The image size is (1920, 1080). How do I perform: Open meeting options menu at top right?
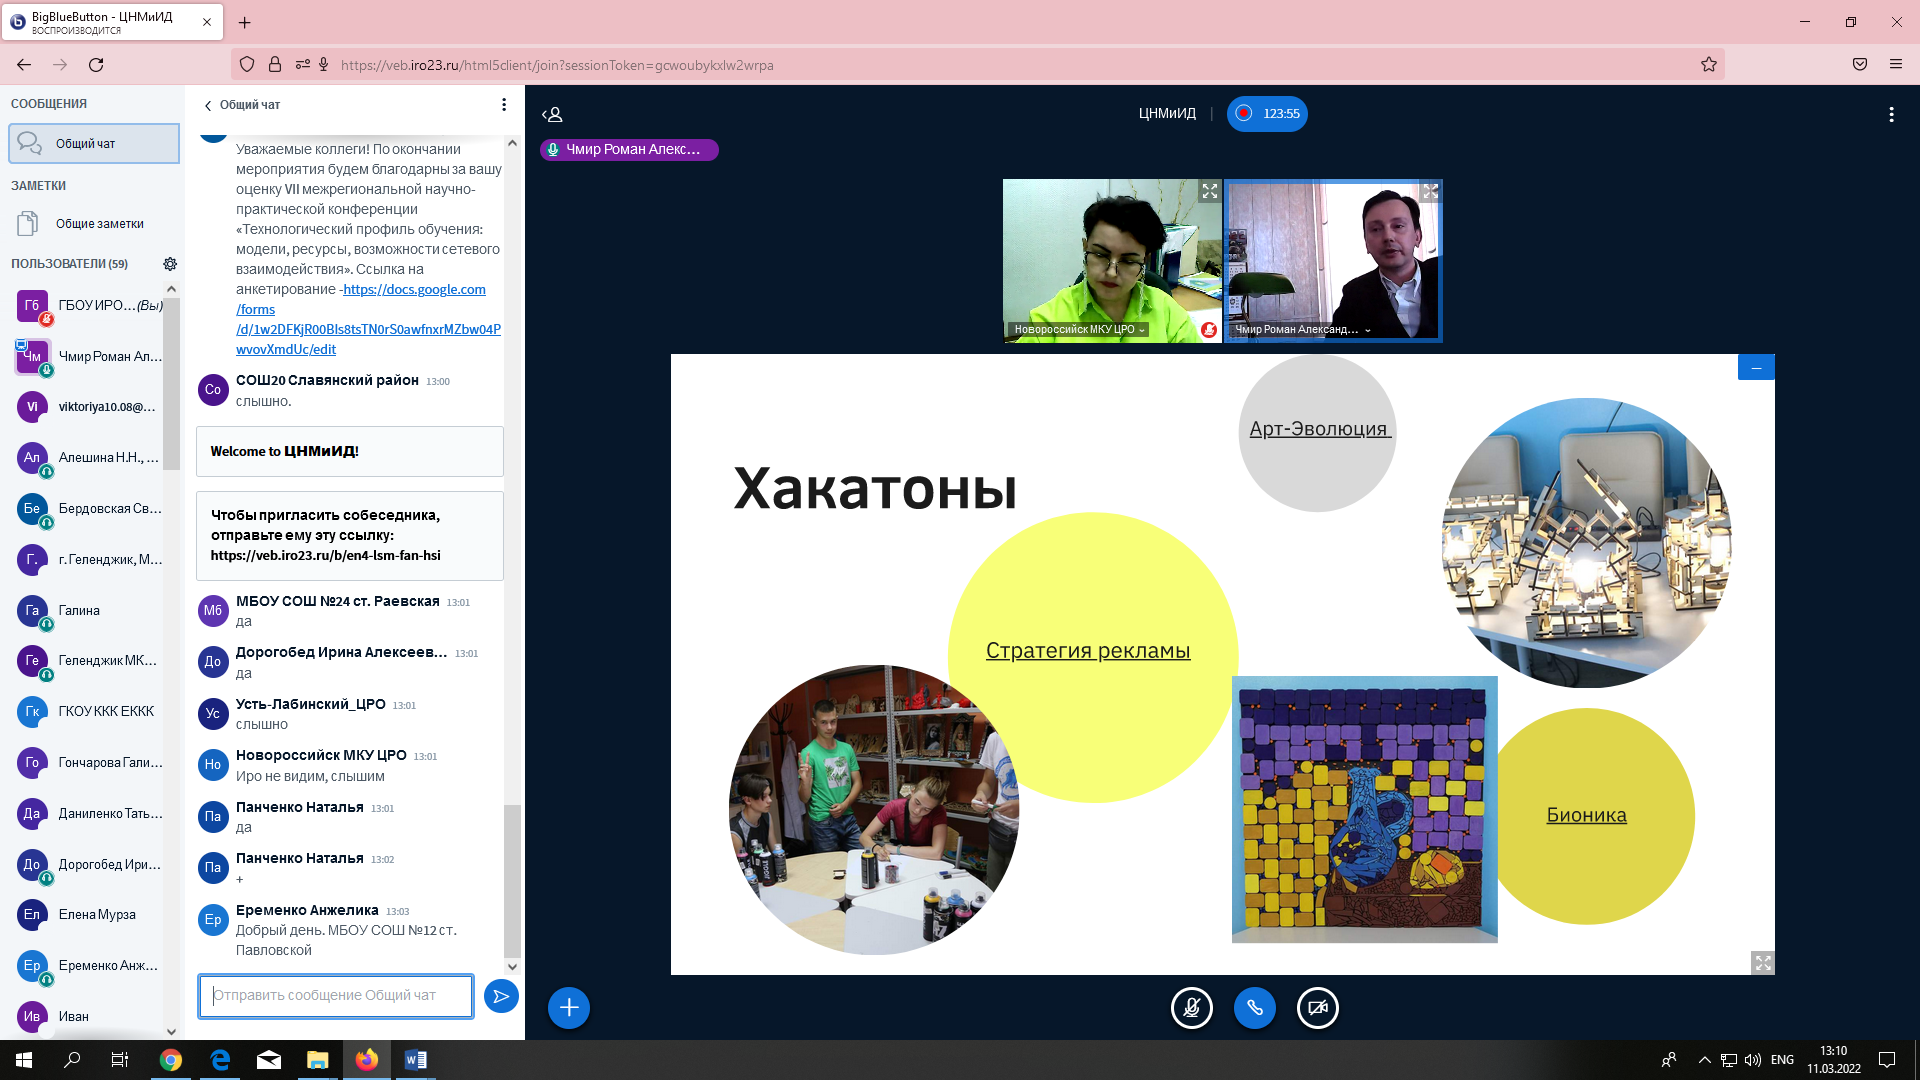[1890, 115]
